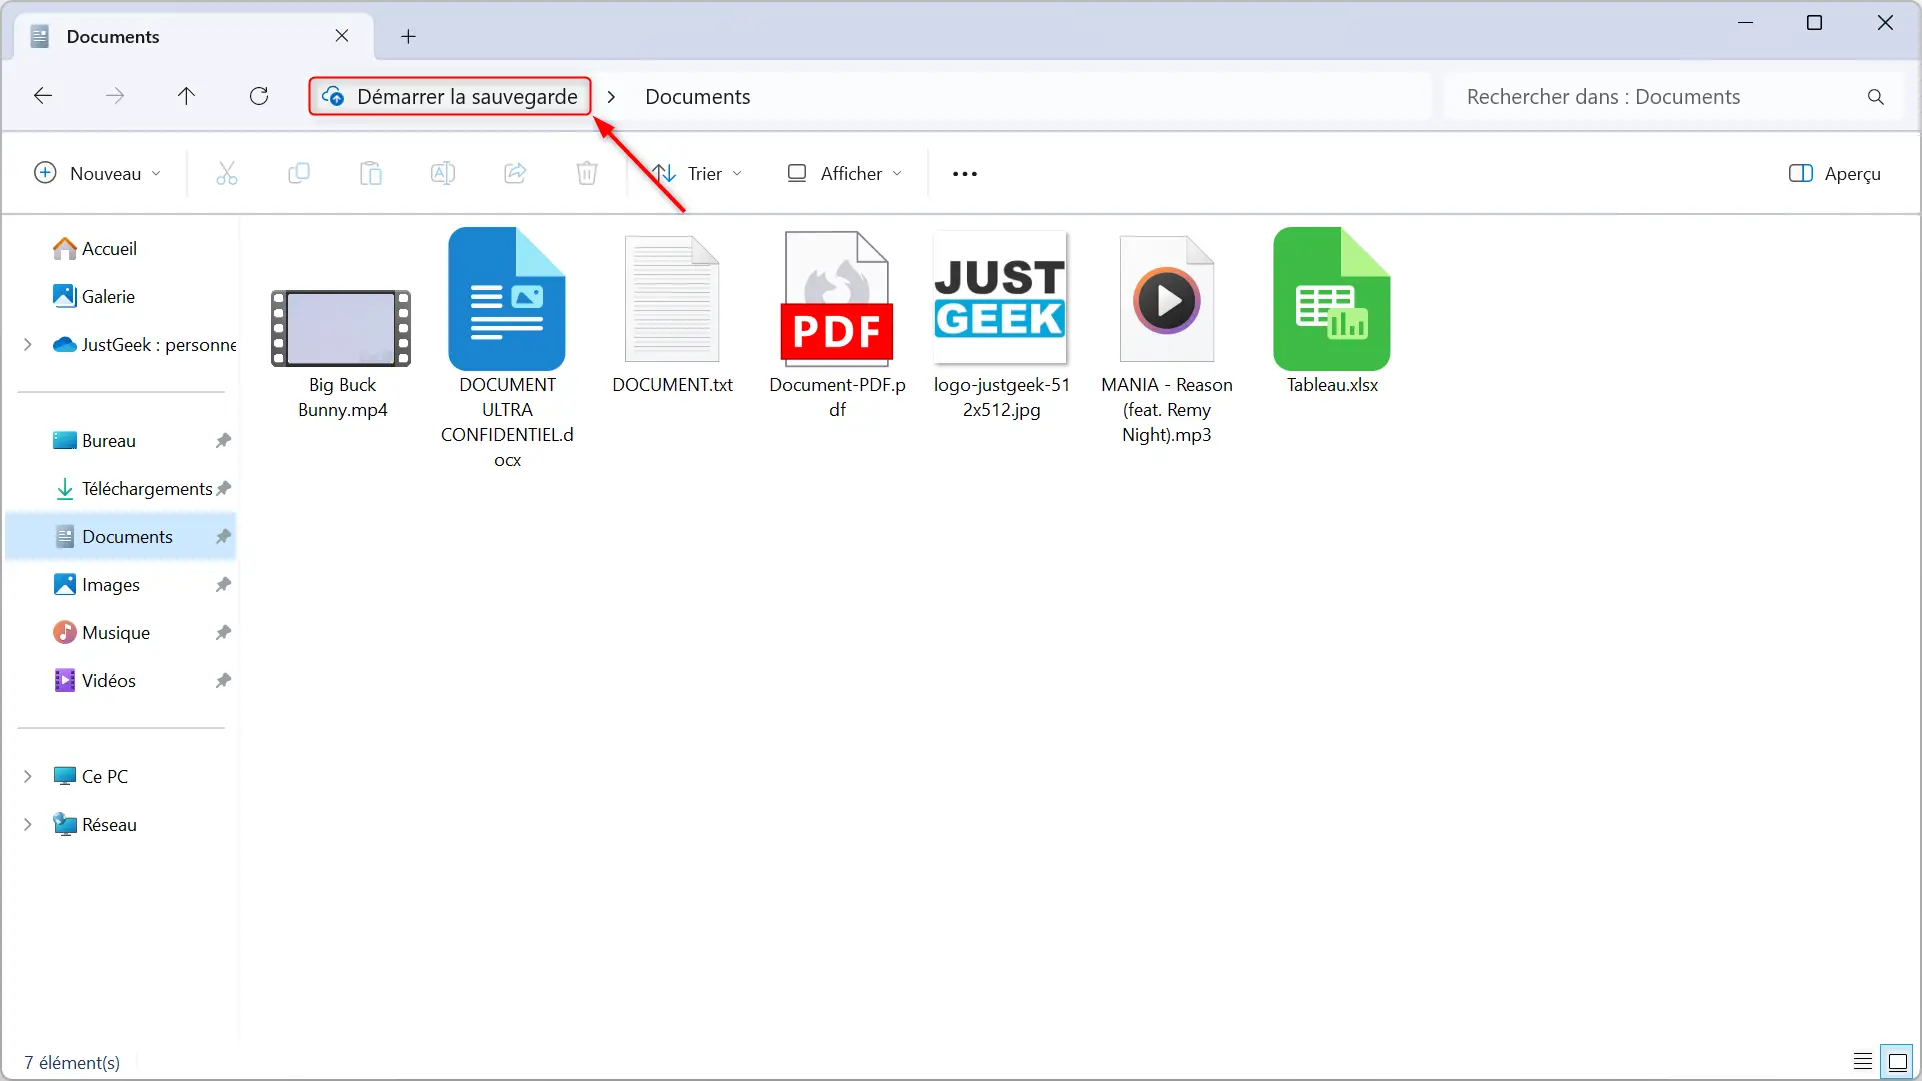Click the Big Buck Bunny.mp4 name

point(342,397)
